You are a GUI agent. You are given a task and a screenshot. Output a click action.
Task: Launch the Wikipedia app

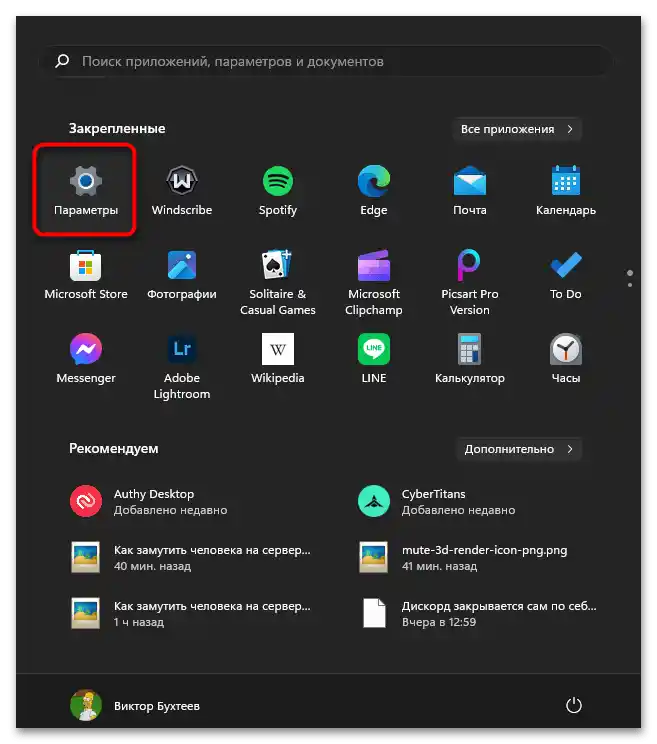coord(278,359)
